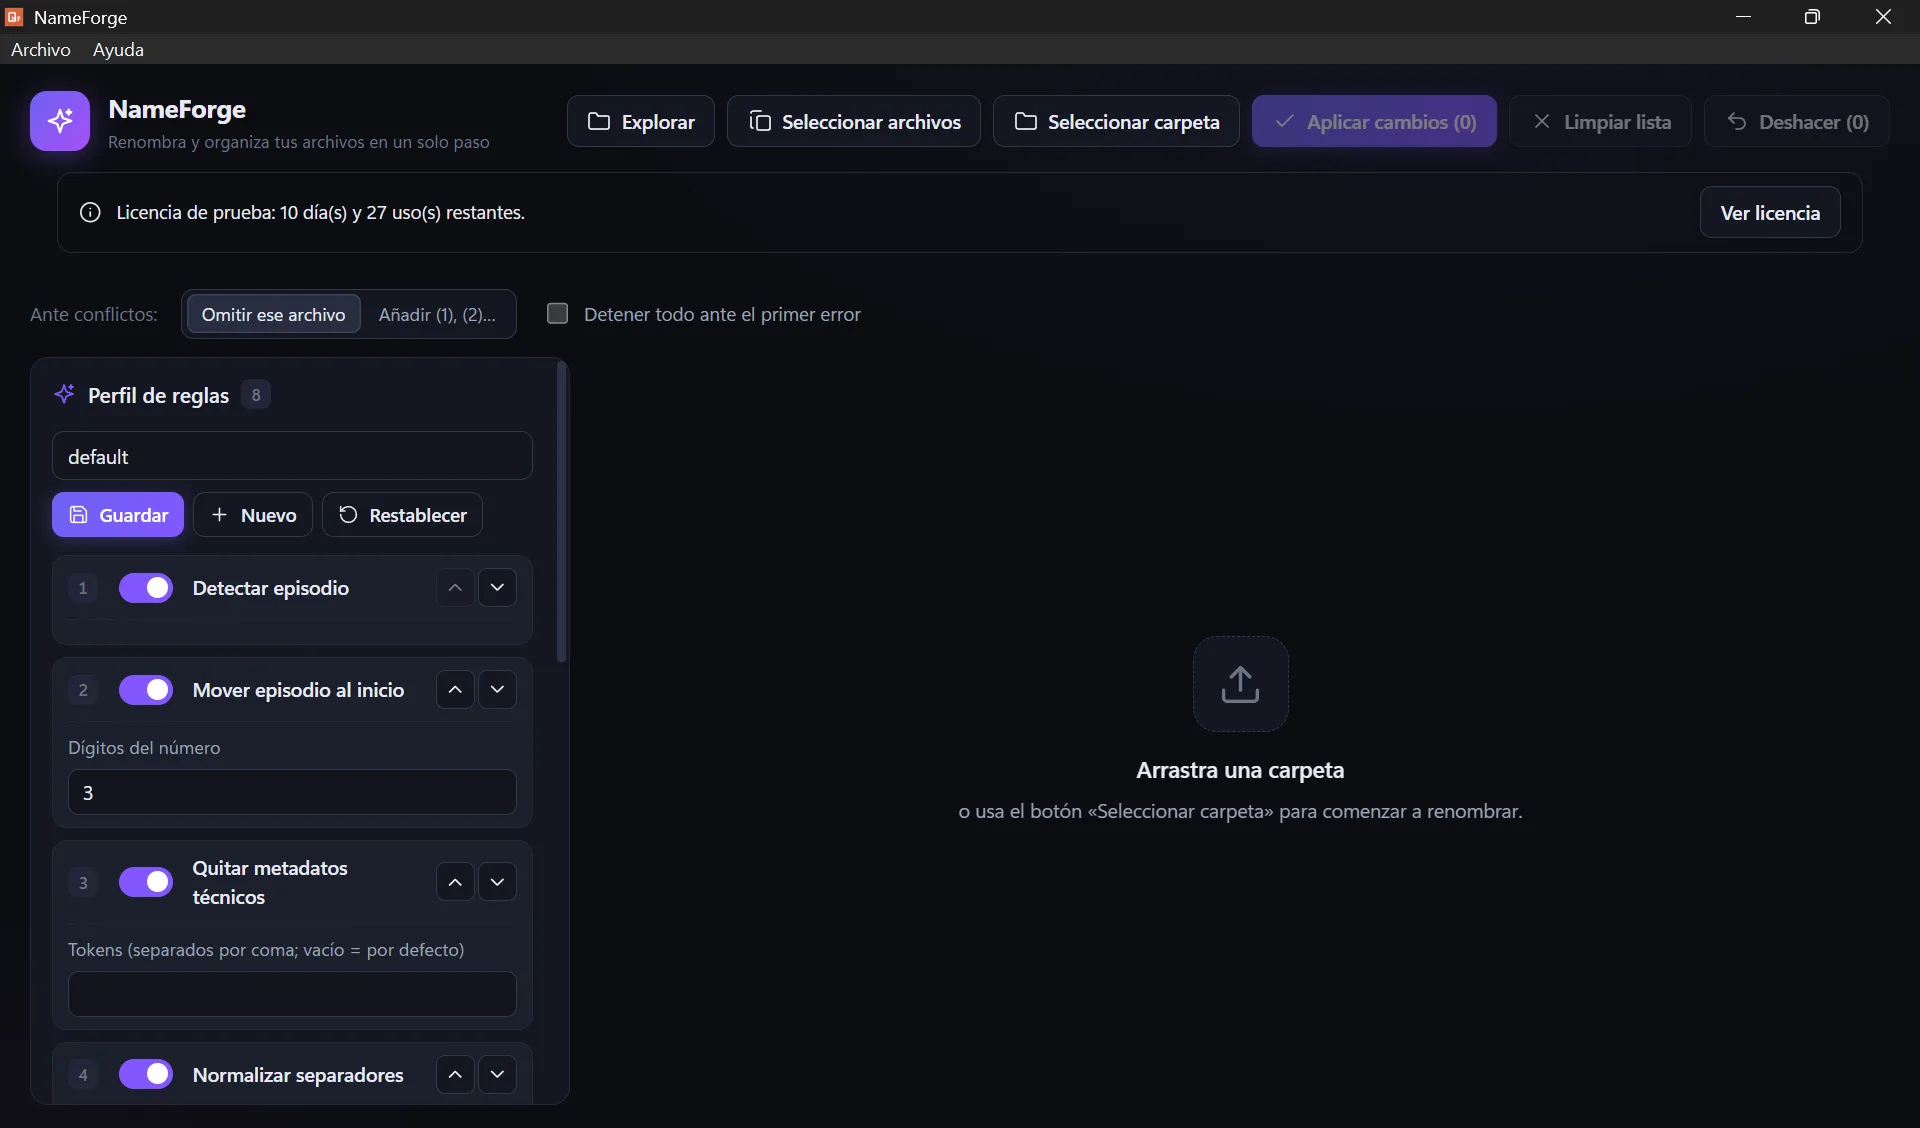This screenshot has height=1128, width=1920.
Task: Click the empty Tokens input field
Action: [292, 994]
